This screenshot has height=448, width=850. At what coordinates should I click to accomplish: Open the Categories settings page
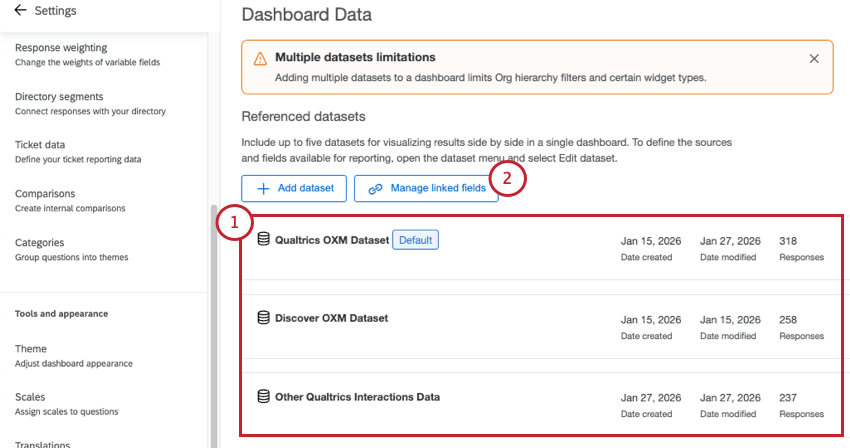(40, 242)
